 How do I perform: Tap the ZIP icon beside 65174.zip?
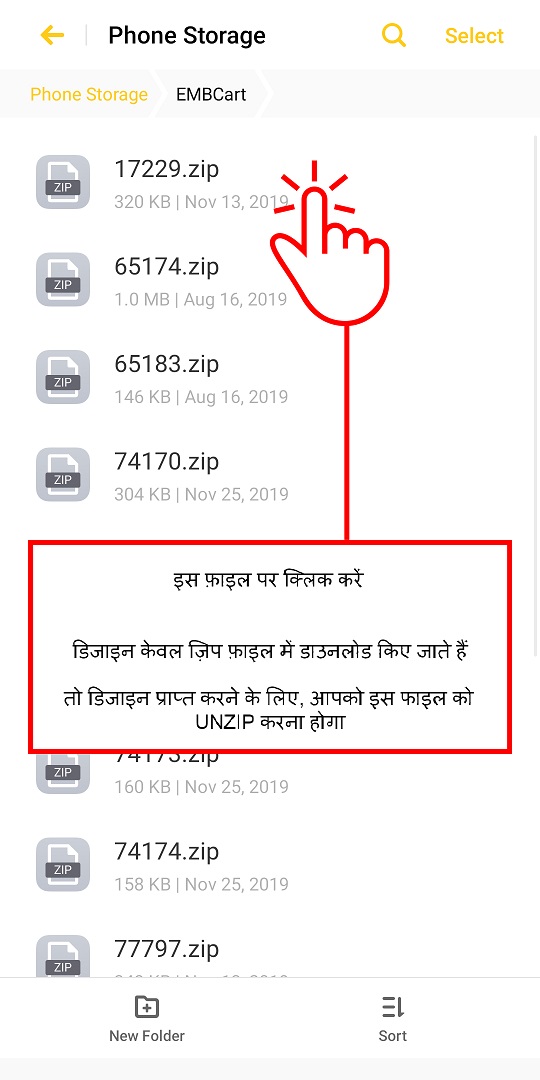[63, 280]
